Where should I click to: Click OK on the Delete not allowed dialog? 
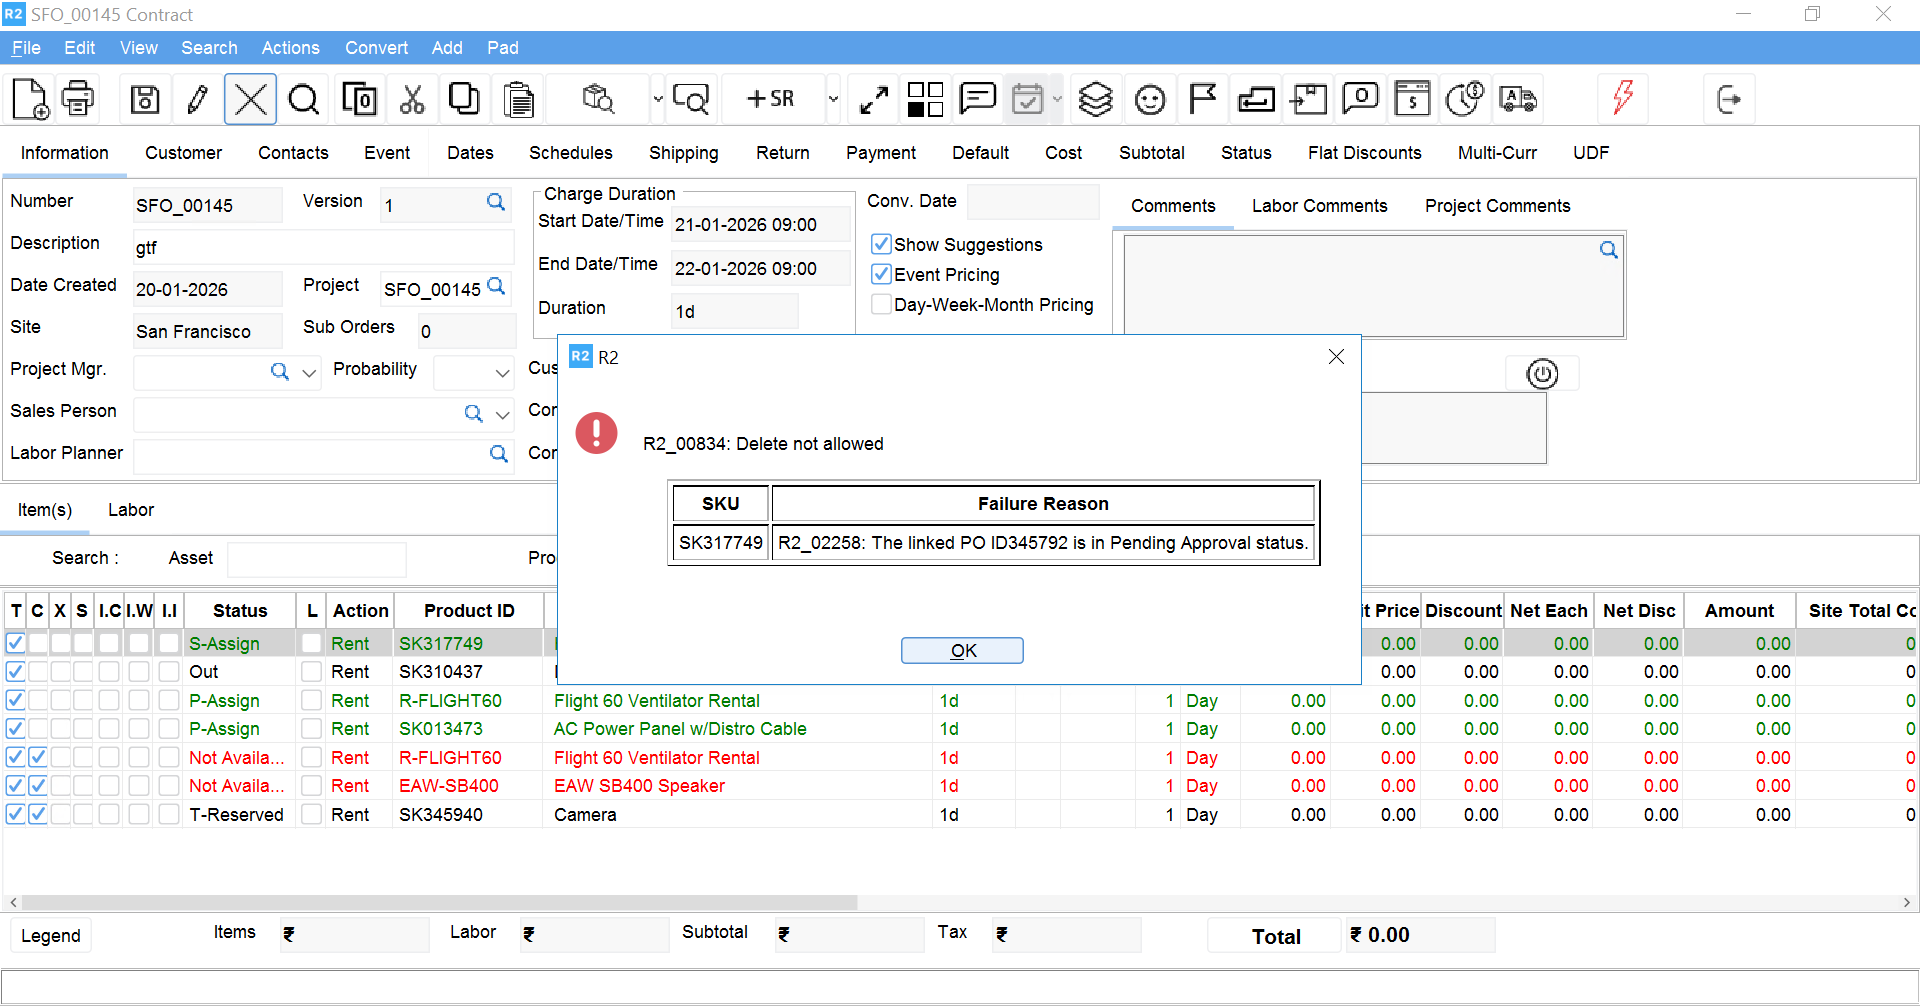962,650
